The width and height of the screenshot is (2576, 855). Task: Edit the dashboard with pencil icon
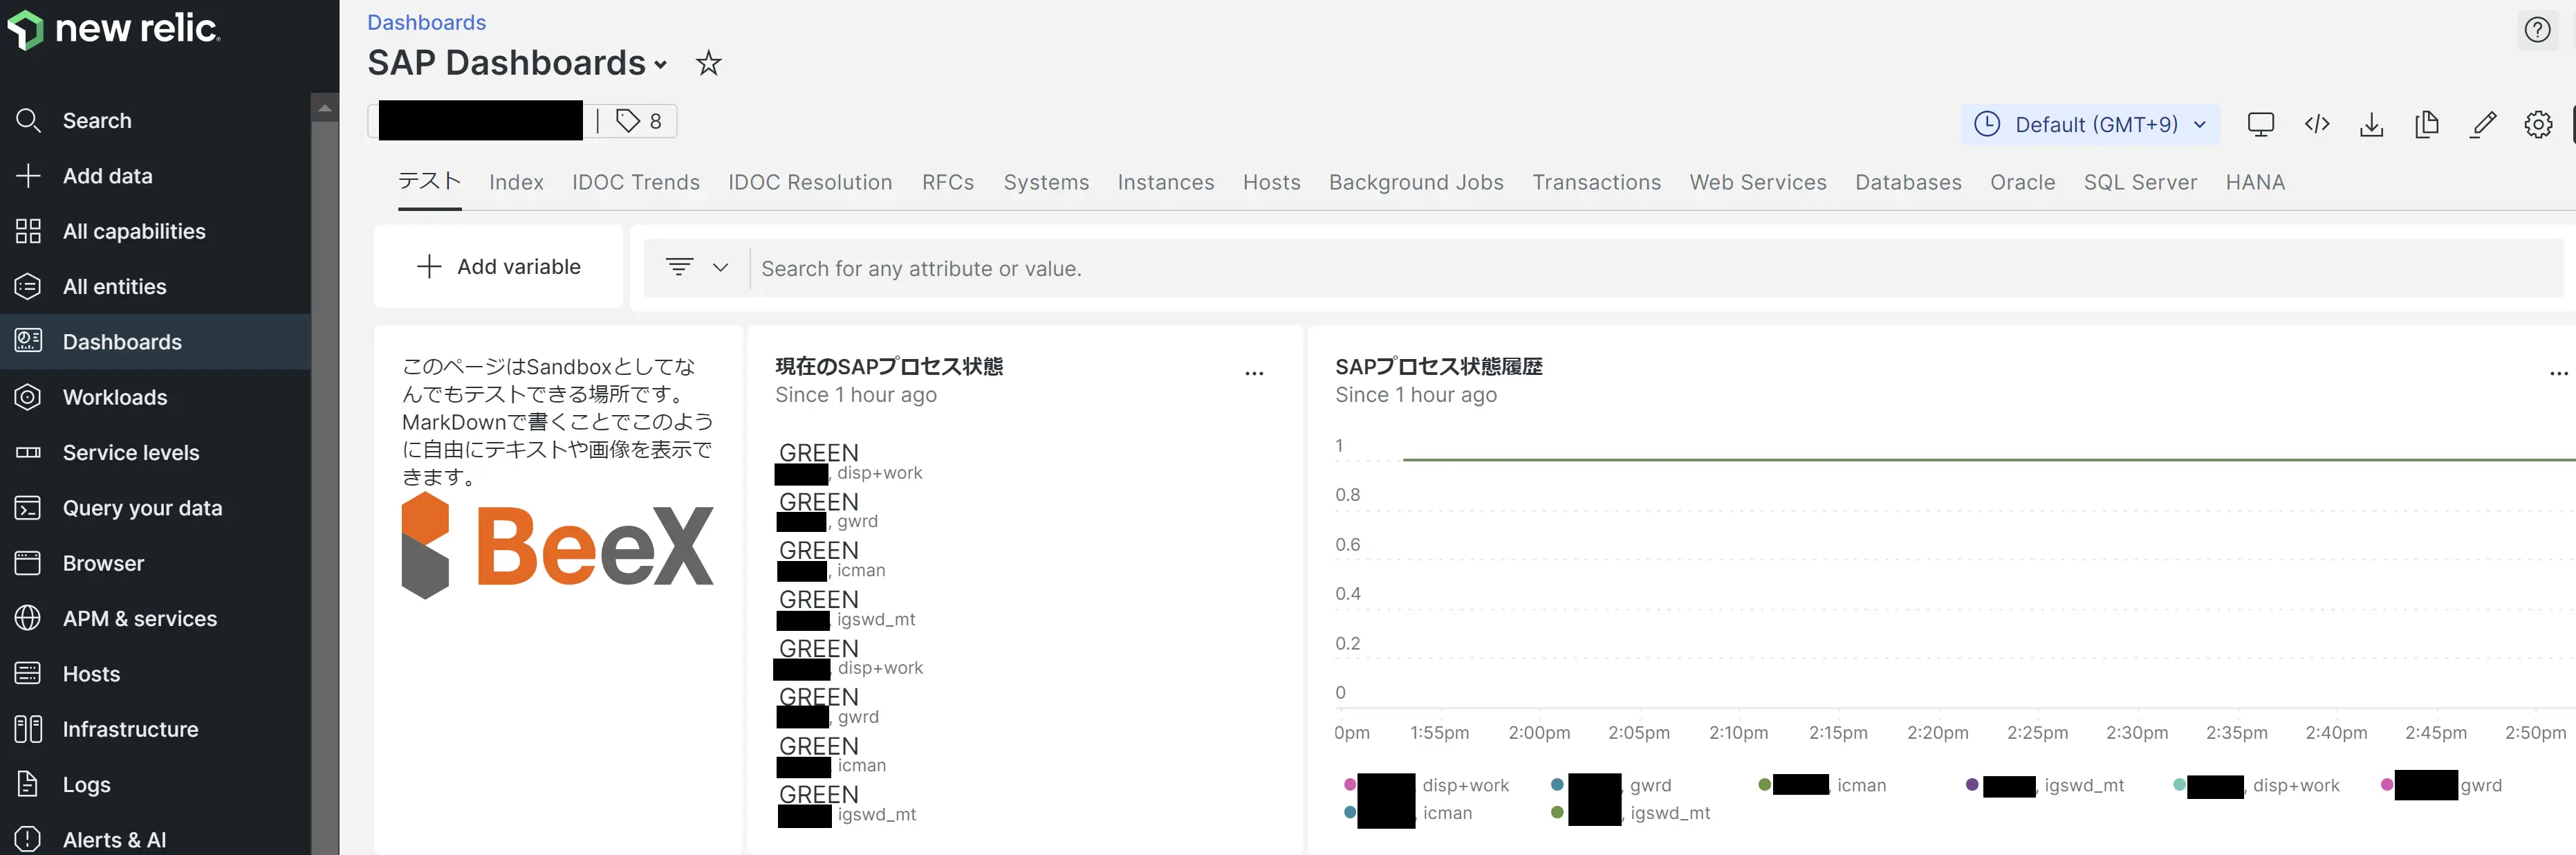pyautogui.click(x=2483, y=124)
